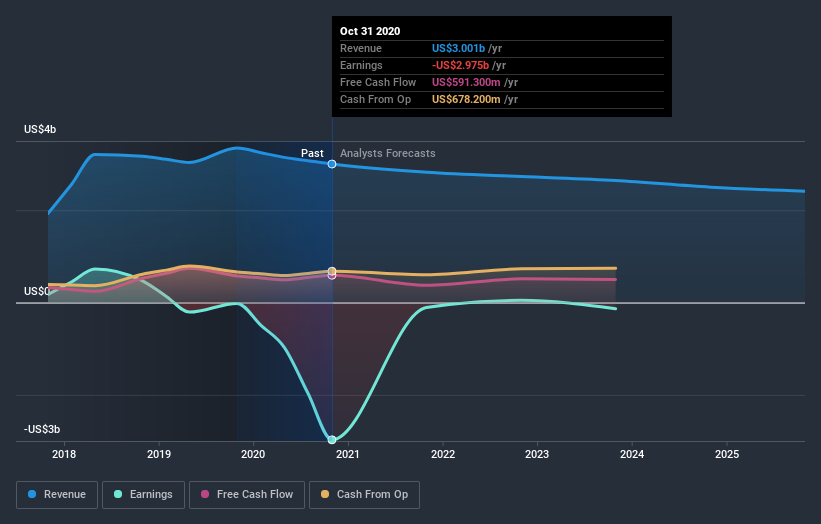Image resolution: width=821 pixels, height=524 pixels.
Task: Click the Cash From Op orange data point
Action: pos(332,271)
